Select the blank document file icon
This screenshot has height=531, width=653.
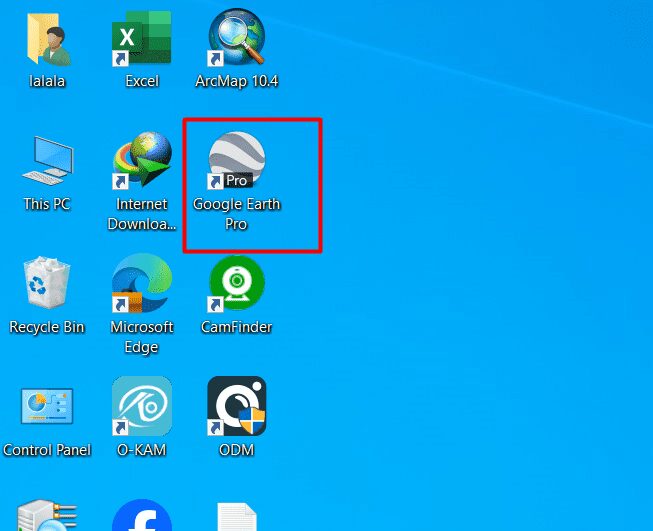[x=237, y=516]
